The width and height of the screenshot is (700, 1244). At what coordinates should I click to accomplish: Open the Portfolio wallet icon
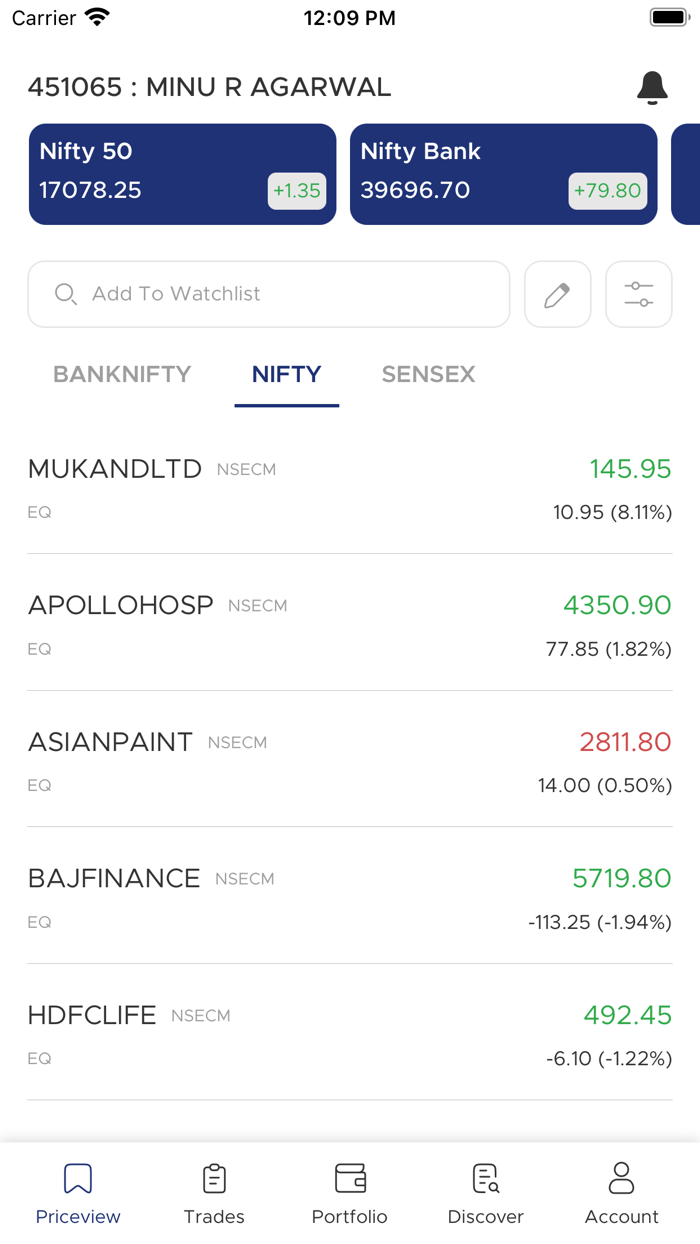[x=350, y=1179]
